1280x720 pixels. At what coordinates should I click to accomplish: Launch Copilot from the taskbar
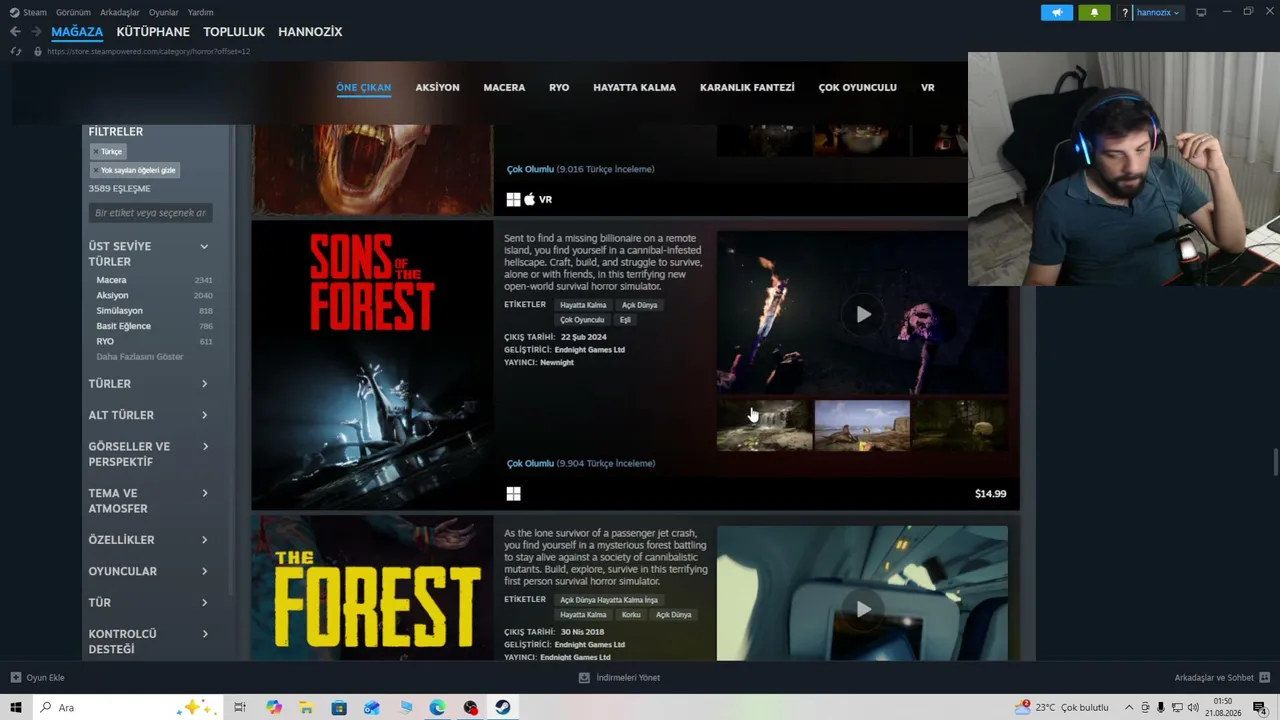pyautogui.click(x=274, y=708)
